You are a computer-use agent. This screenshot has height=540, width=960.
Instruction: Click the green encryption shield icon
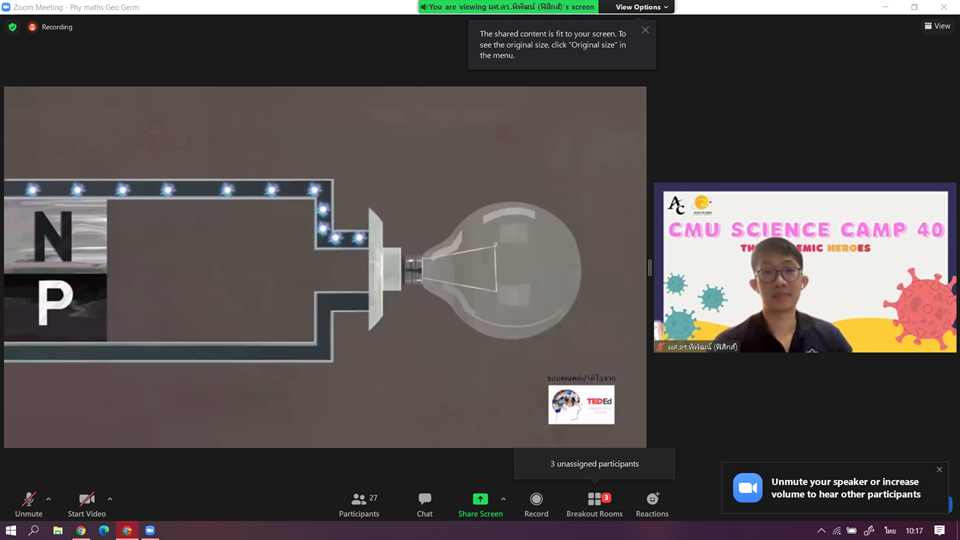click(x=12, y=27)
